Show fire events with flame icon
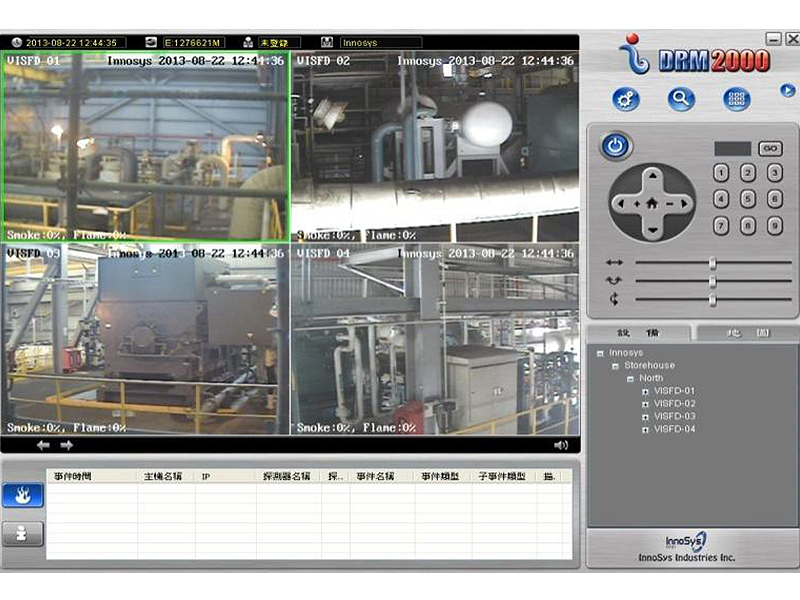This screenshot has height=600, width=800. (x=22, y=495)
